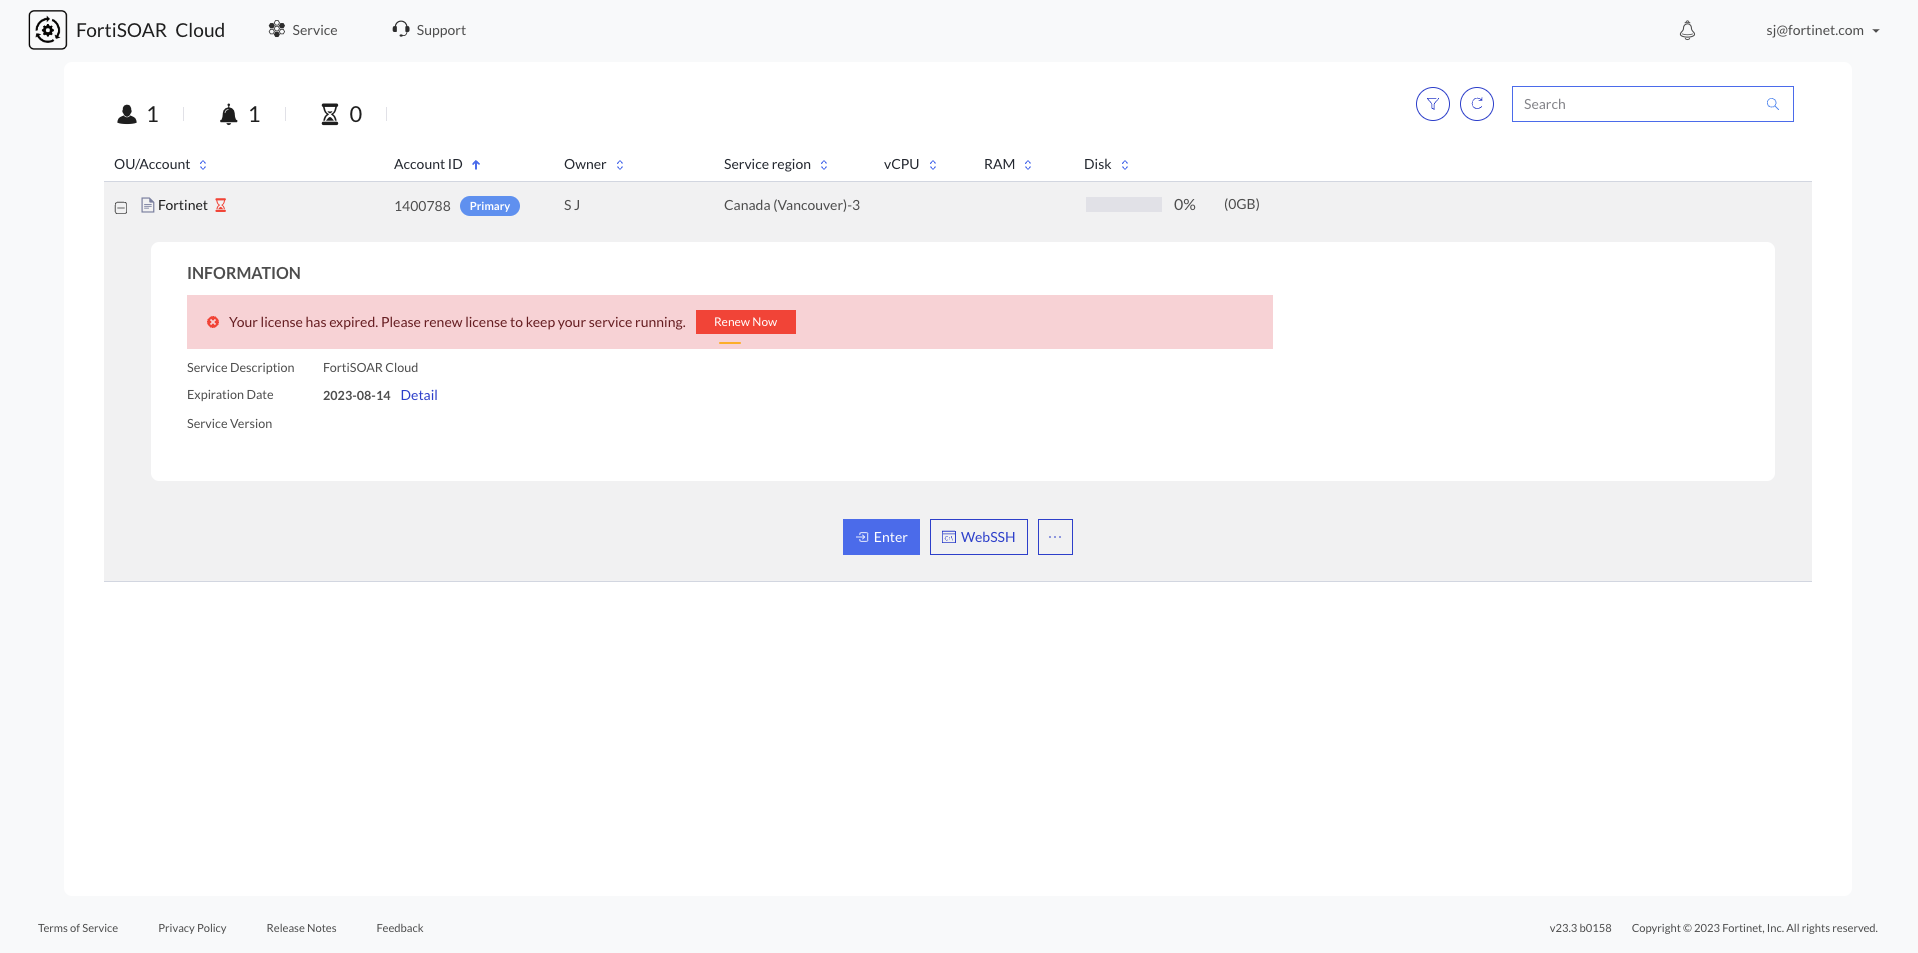Image resolution: width=1918 pixels, height=953 pixels.
Task: Click the hourglass icon showing 0
Action: (x=328, y=113)
